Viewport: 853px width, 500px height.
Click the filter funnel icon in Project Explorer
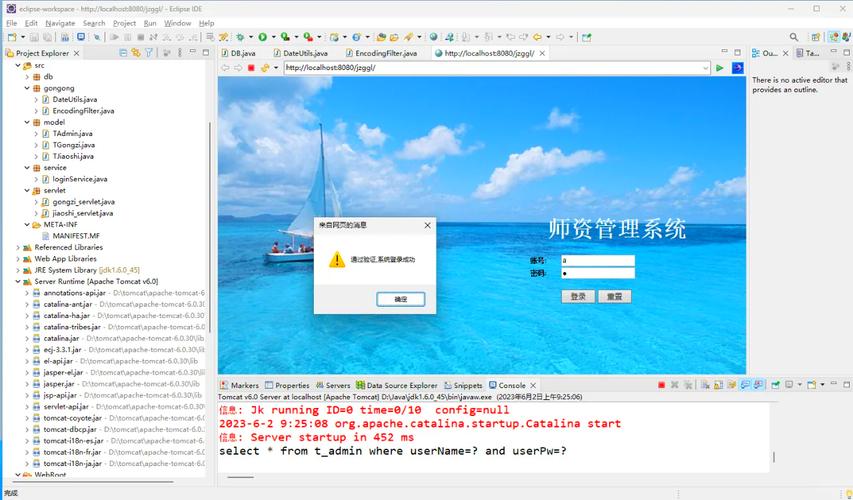tap(149, 53)
